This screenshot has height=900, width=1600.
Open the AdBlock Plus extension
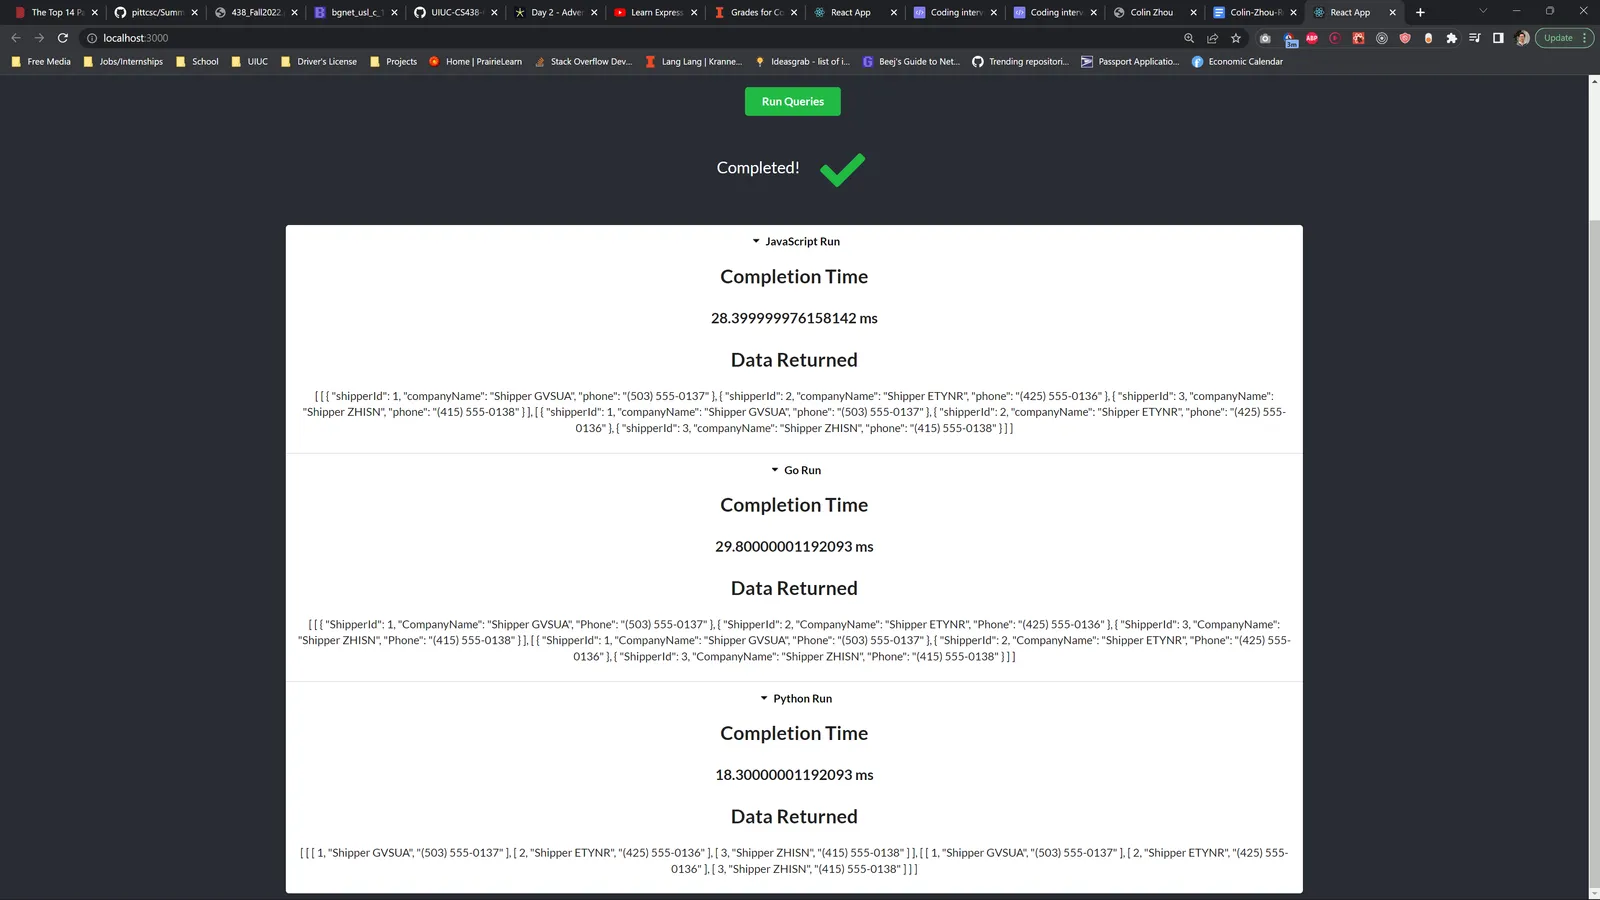click(1312, 38)
